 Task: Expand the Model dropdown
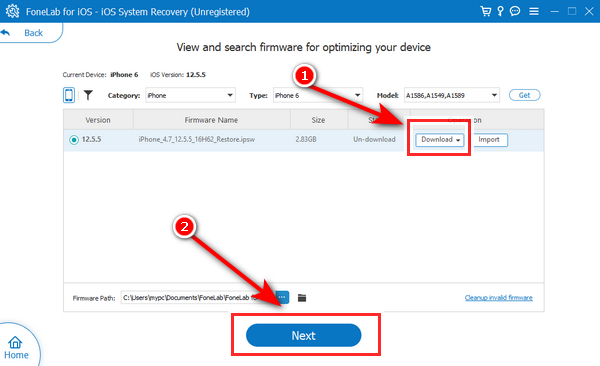(452, 95)
